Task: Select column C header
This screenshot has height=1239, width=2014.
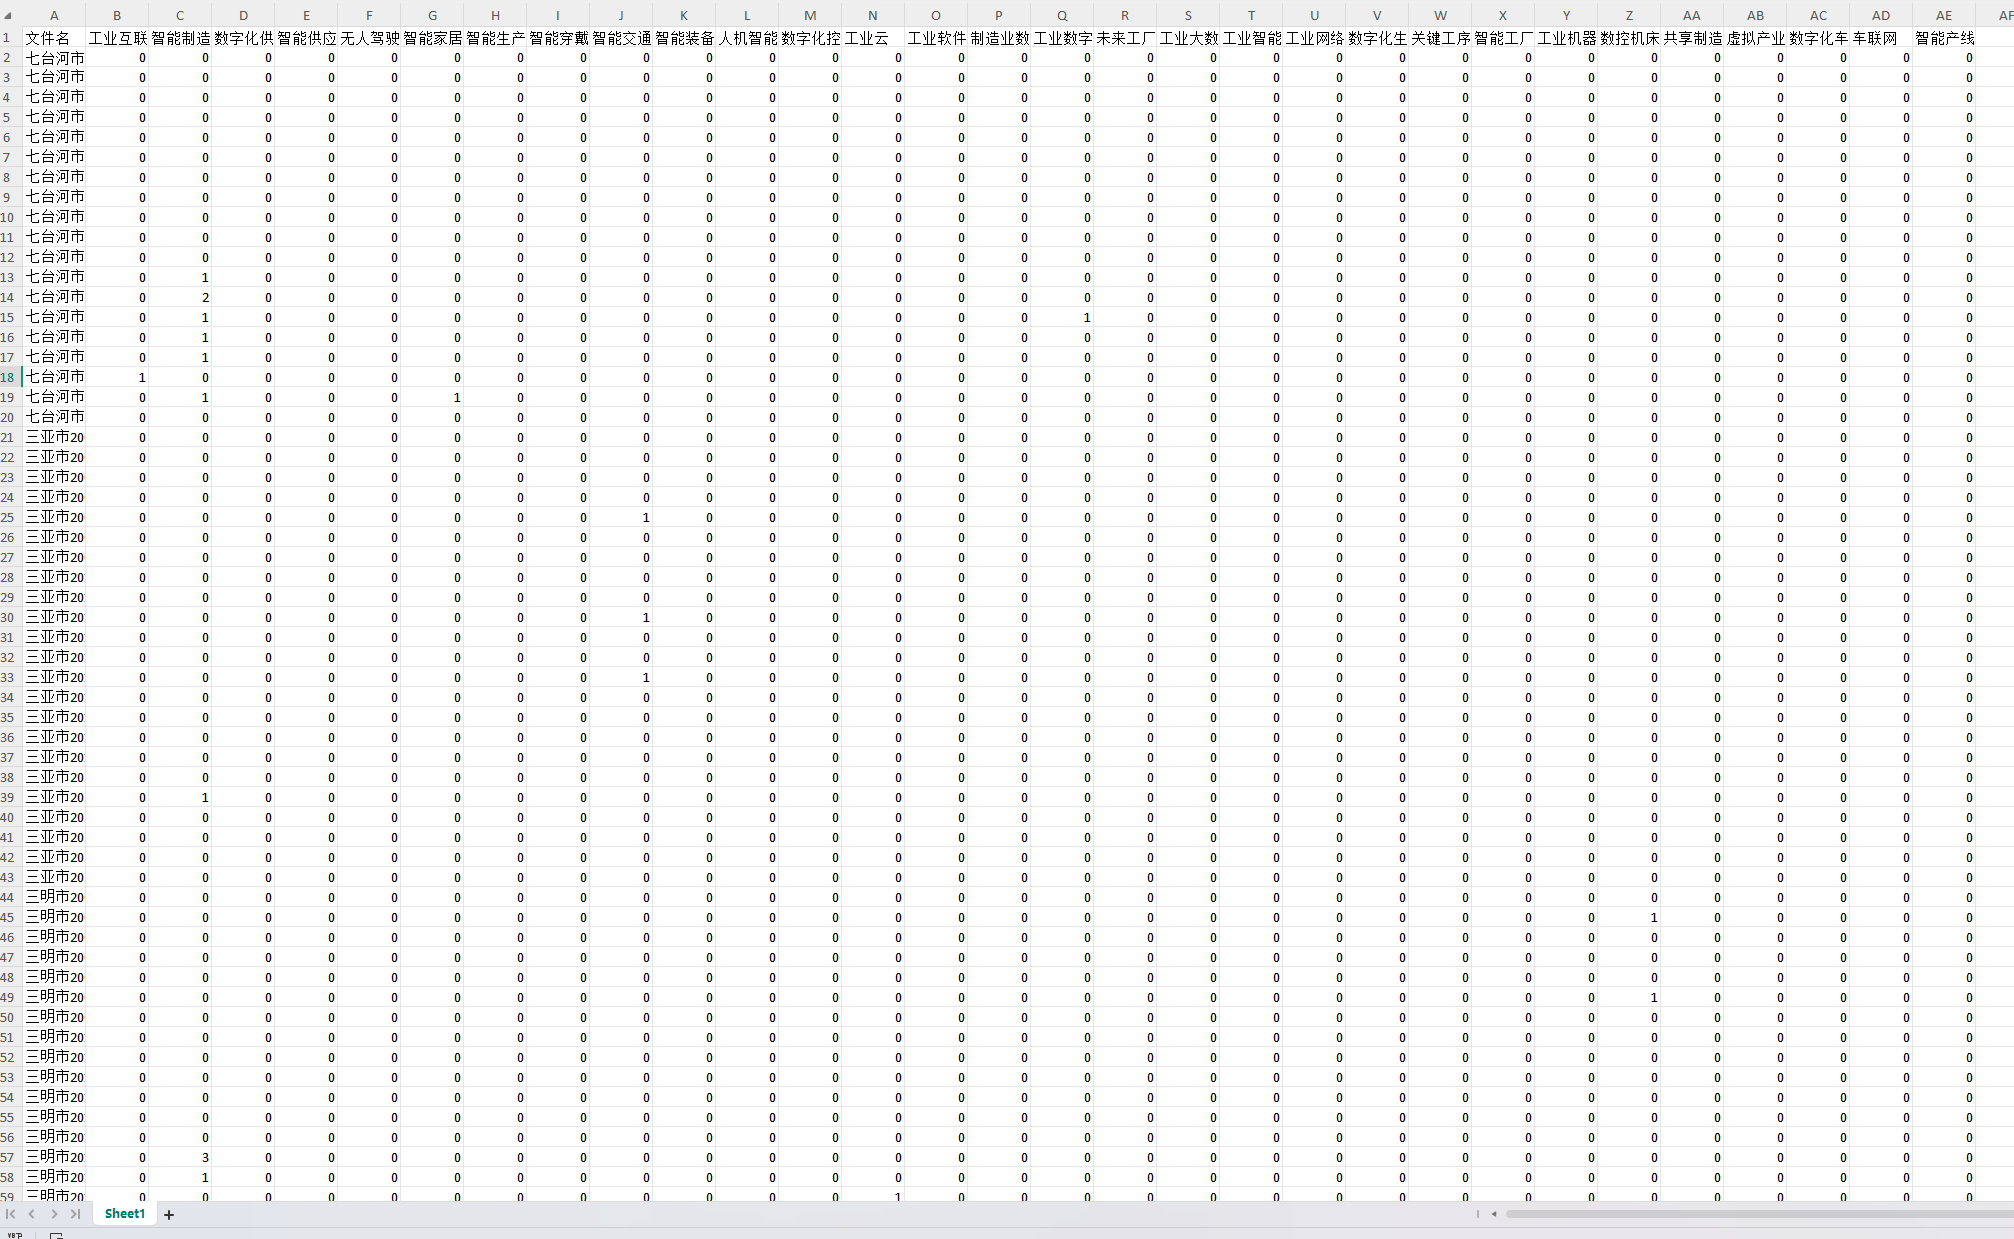Action: click(x=180, y=15)
